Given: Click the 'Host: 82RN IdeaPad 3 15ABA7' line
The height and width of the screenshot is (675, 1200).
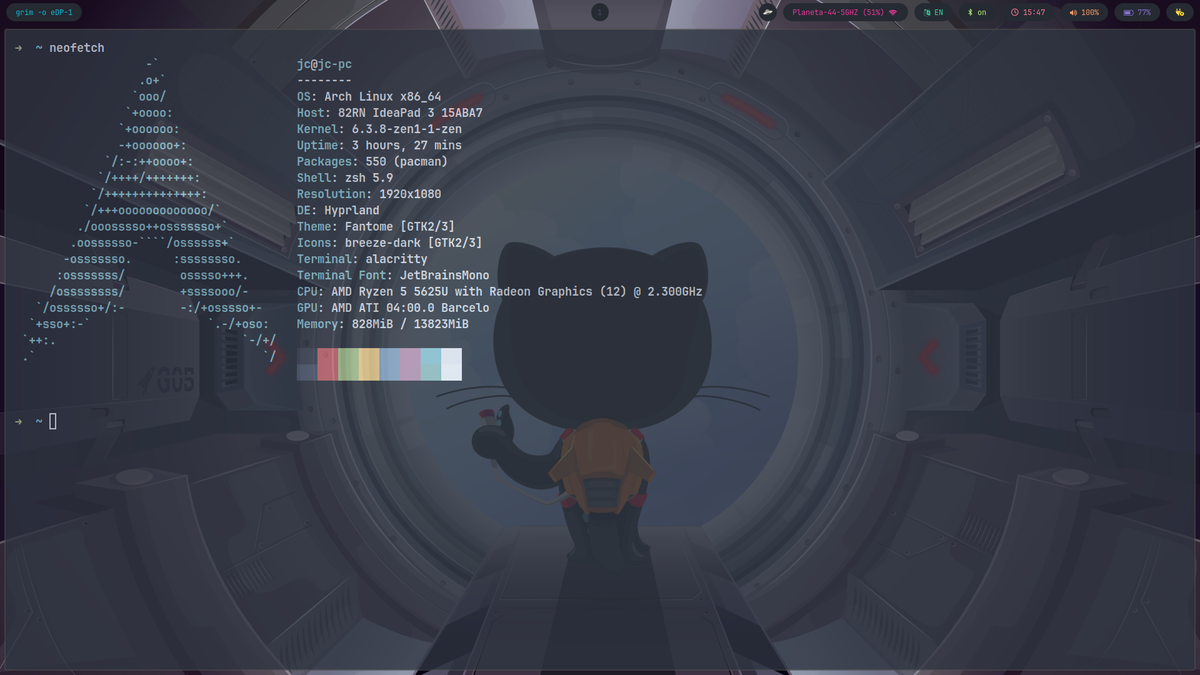Looking at the screenshot, I should (x=390, y=113).
